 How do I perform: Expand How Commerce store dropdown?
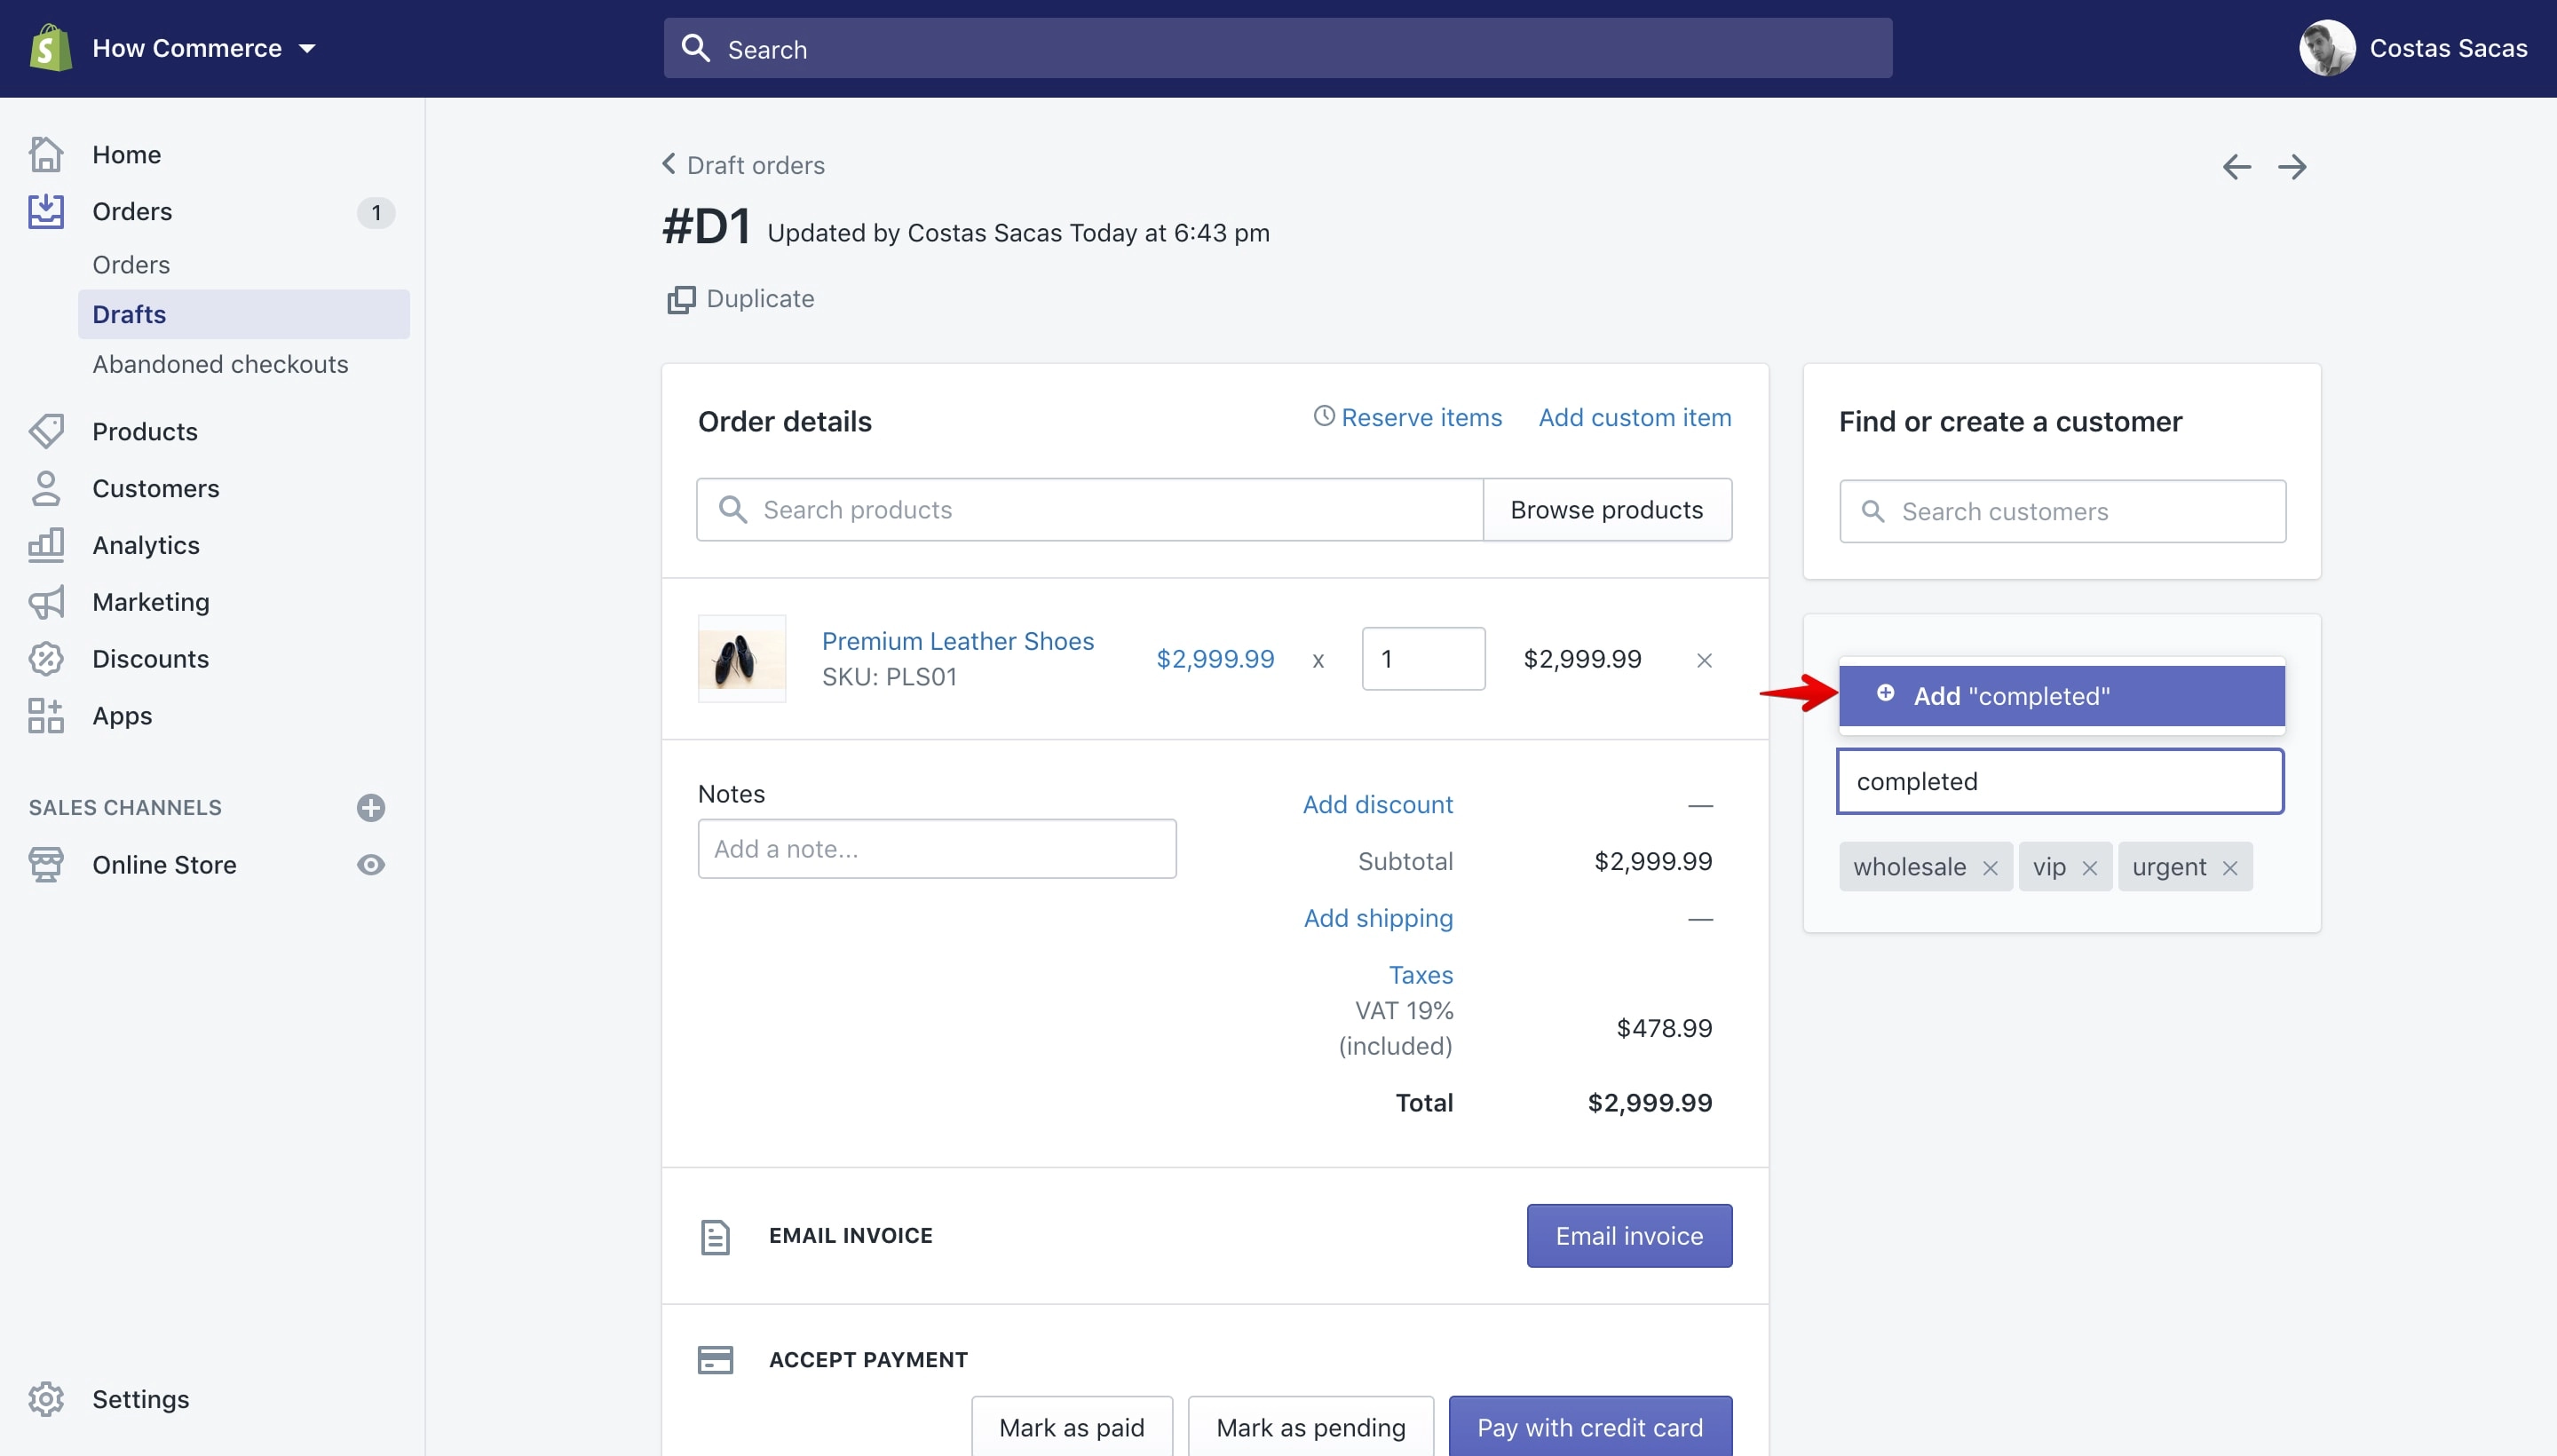point(307,48)
